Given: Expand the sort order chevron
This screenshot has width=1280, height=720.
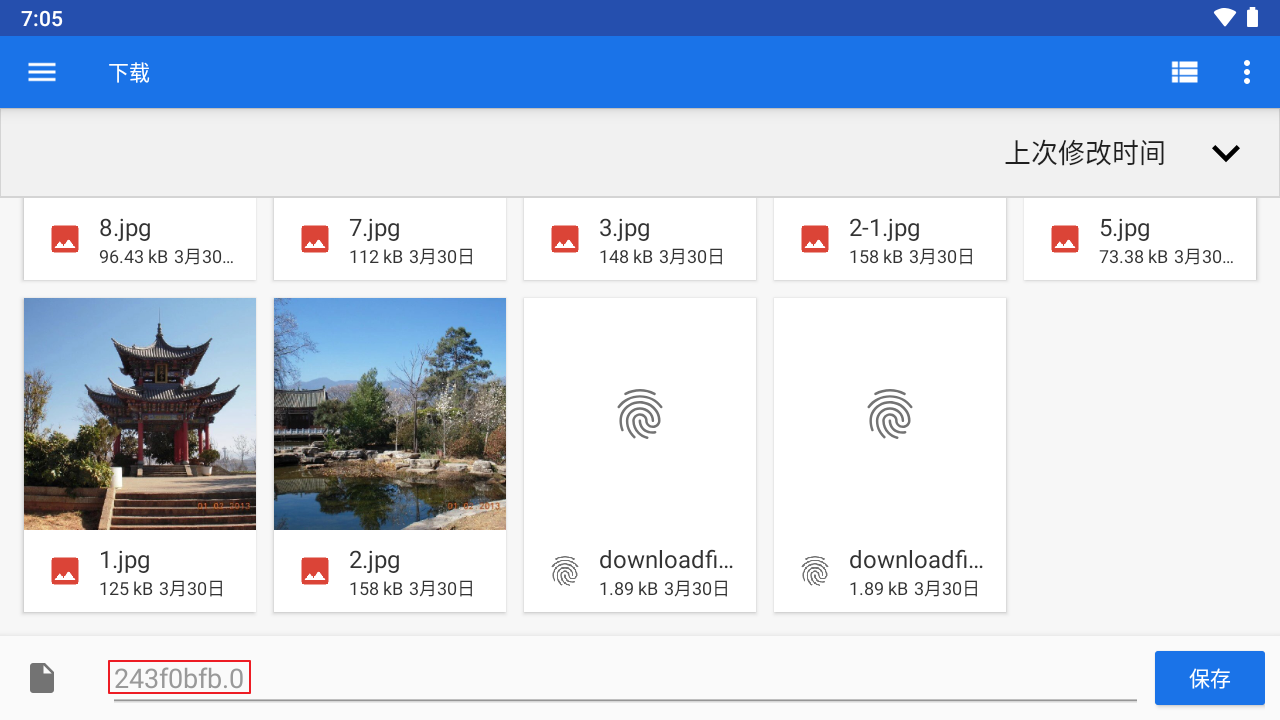Looking at the screenshot, I should click(x=1226, y=153).
